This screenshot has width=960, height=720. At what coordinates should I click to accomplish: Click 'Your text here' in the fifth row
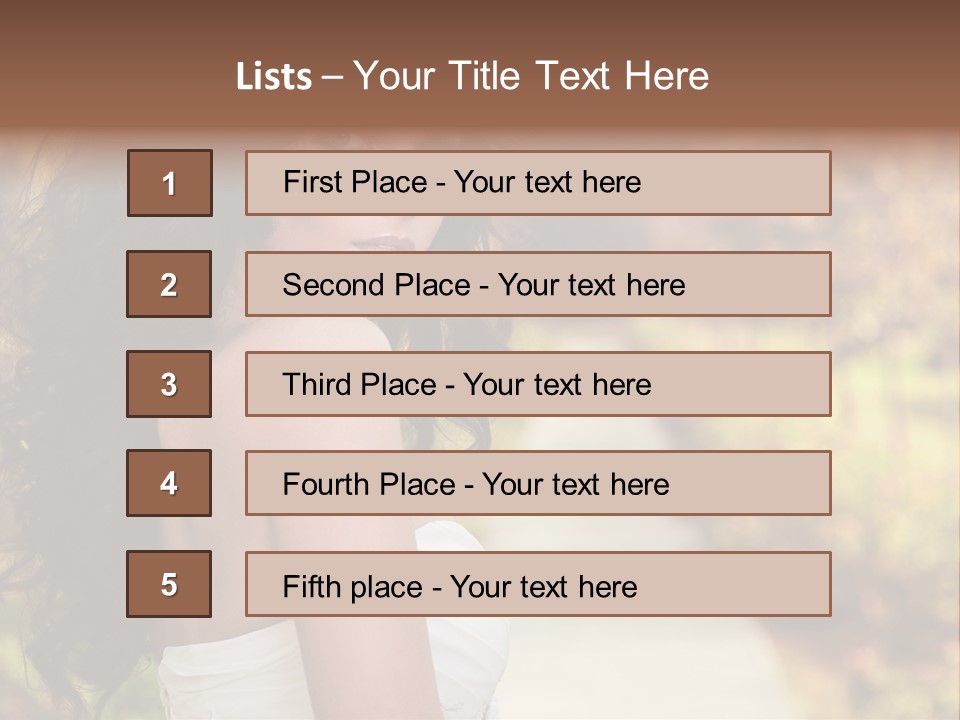[x=543, y=586]
